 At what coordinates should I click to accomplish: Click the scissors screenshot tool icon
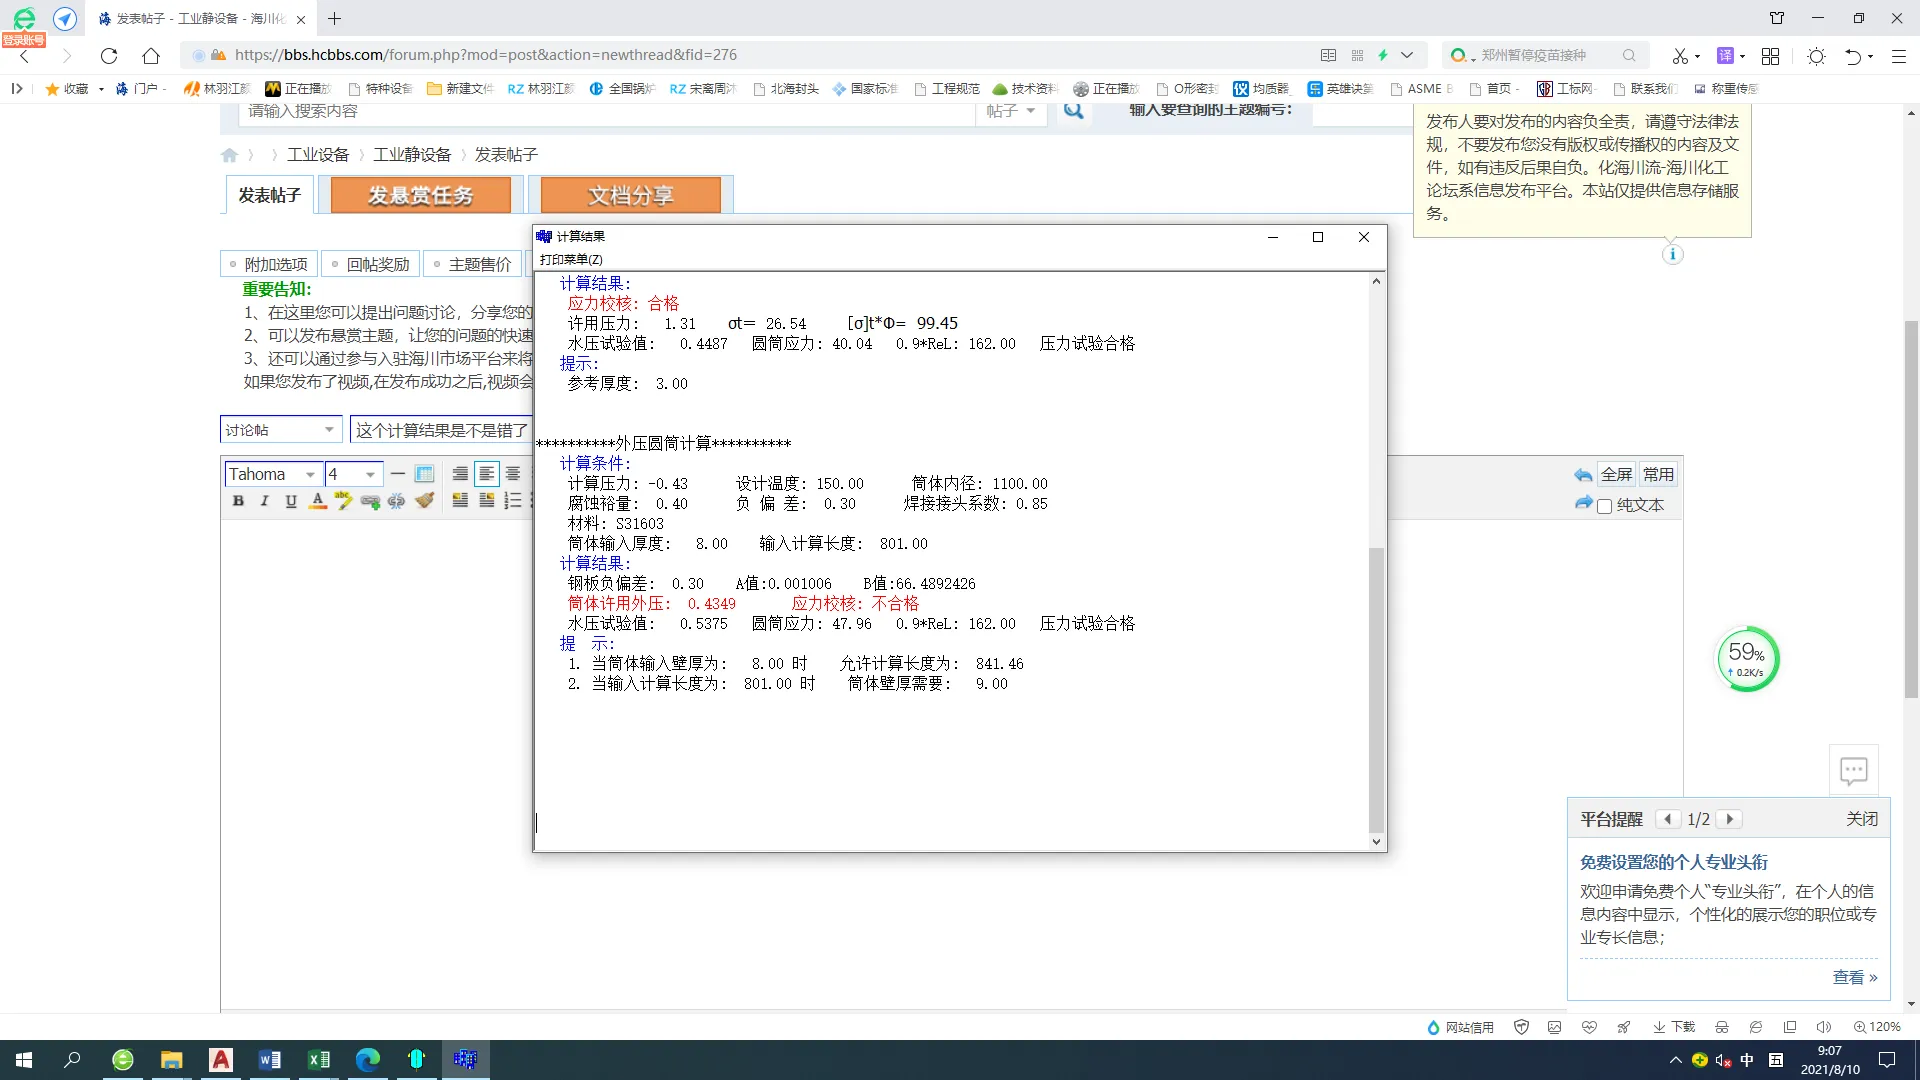(1680, 56)
